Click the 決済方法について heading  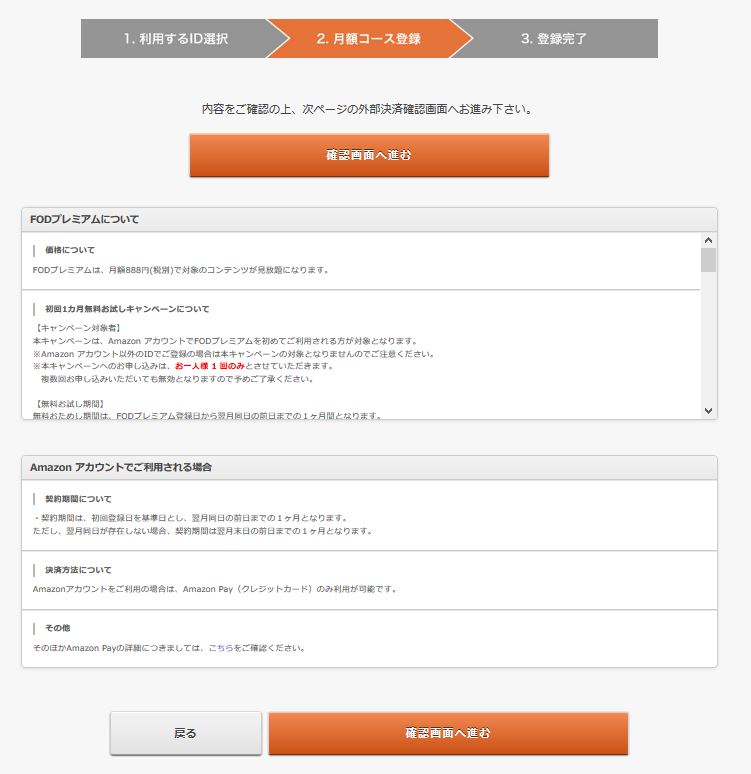click(x=78, y=570)
